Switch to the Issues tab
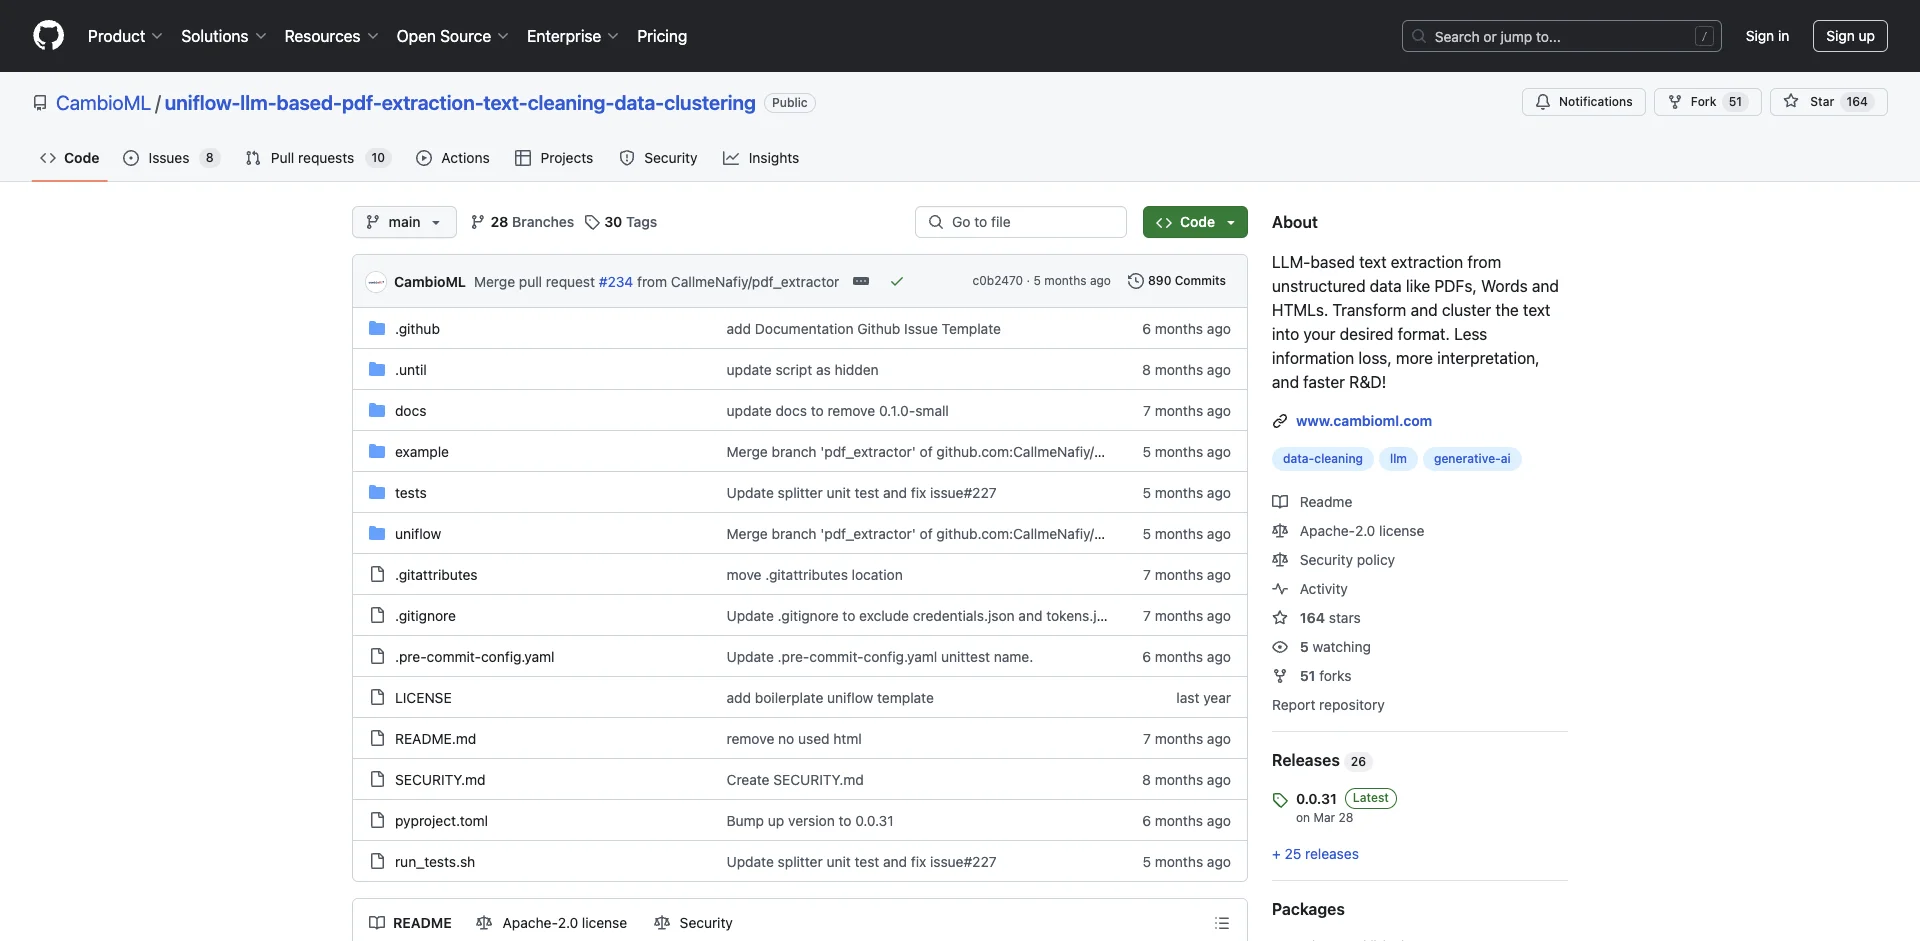This screenshot has height=941, width=1920. [170, 158]
